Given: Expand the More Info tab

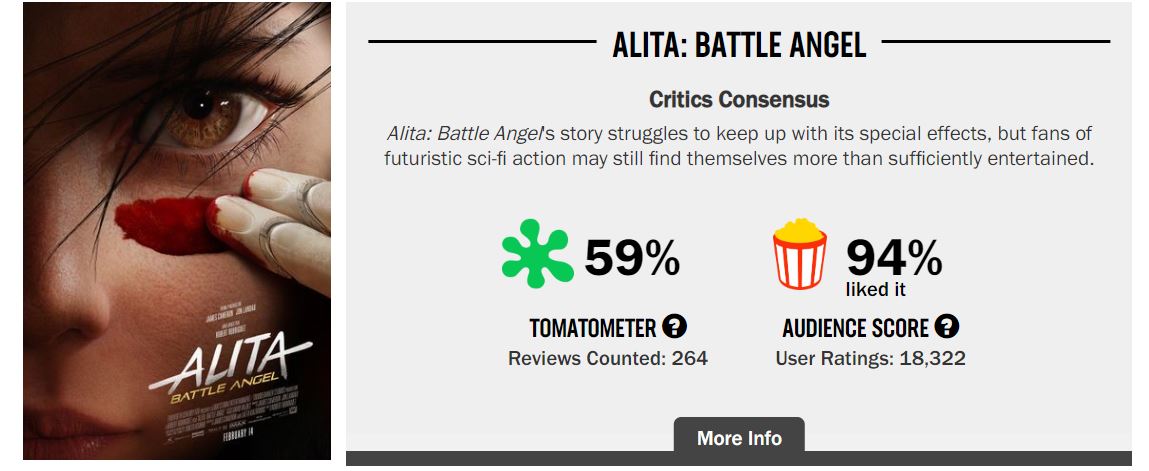Looking at the screenshot, I should tap(739, 438).
